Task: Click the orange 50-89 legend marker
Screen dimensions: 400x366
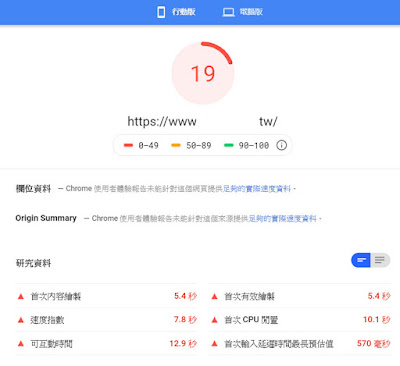Action: point(176,145)
